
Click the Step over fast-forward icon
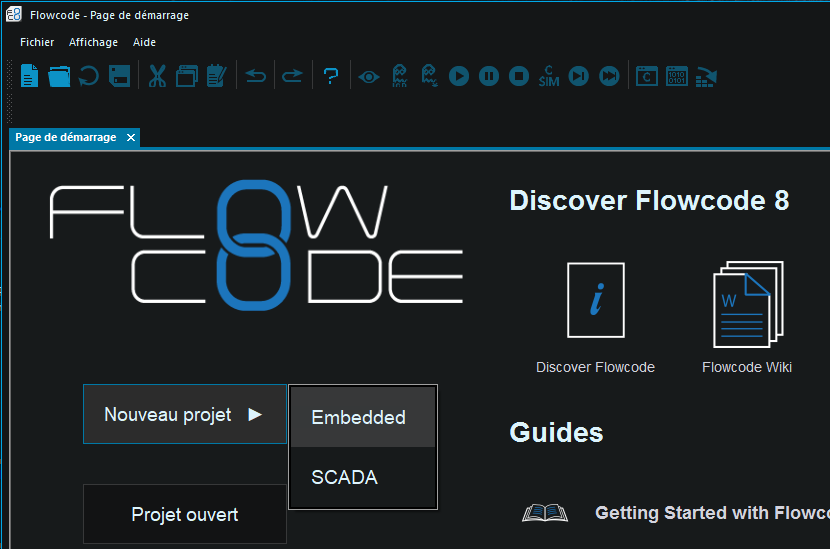click(609, 76)
